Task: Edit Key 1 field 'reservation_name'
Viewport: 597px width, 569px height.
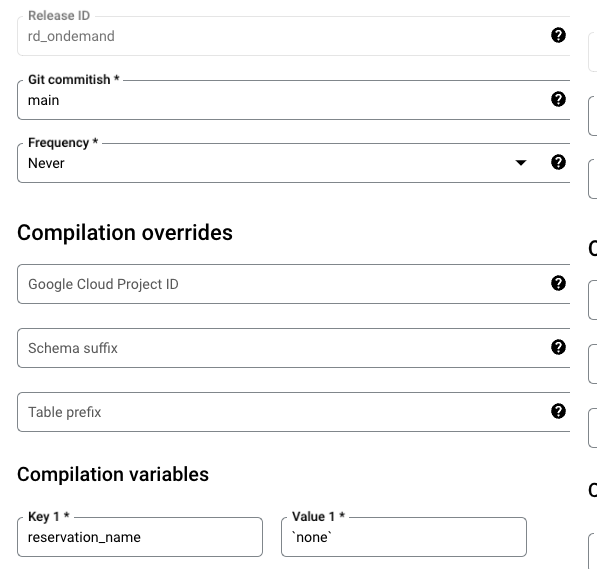Action: click(140, 537)
